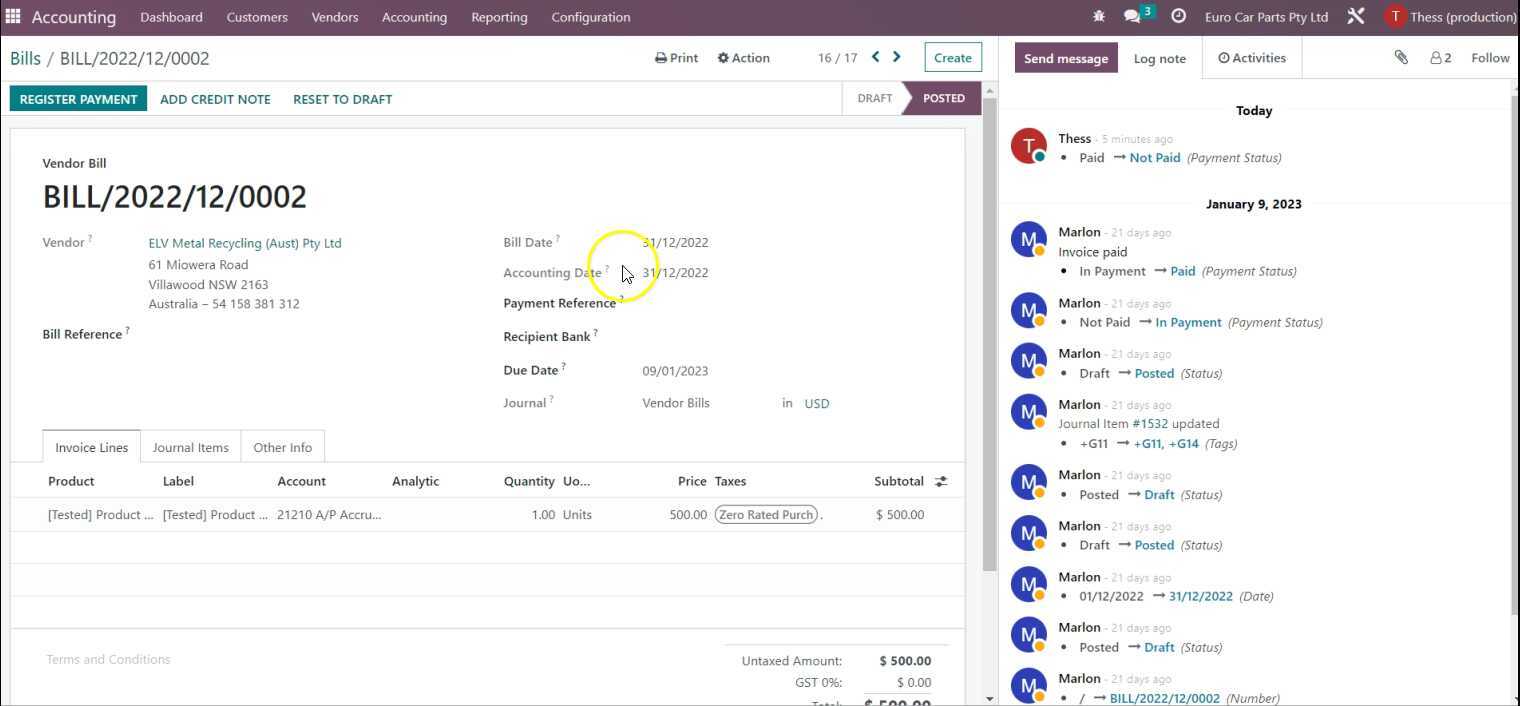Toggle optional columns on invoice lines table
Image resolution: width=1520 pixels, height=706 pixels.
941,481
